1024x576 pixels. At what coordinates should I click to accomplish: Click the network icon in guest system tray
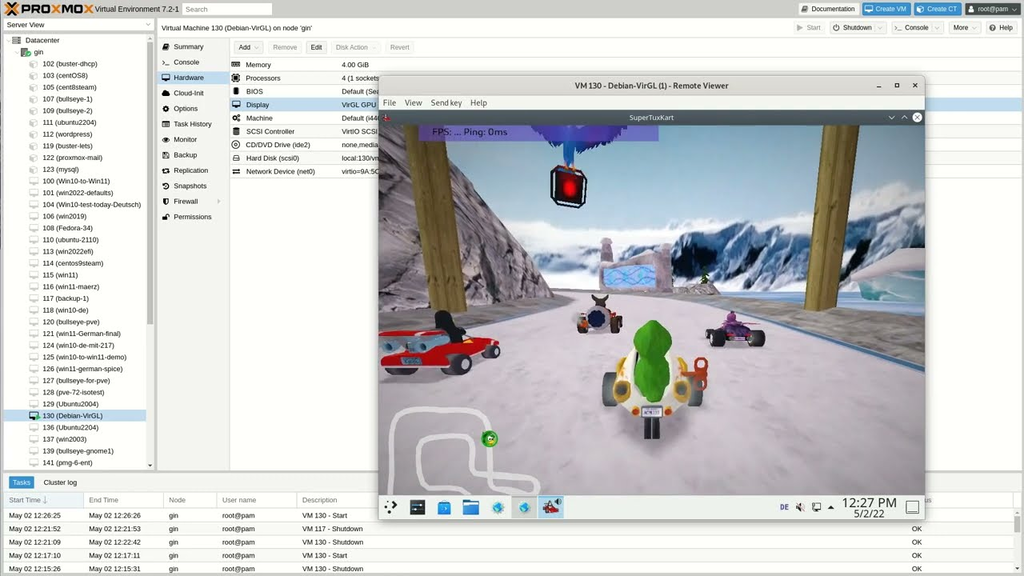pyautogui.click(x=816, y=508)
